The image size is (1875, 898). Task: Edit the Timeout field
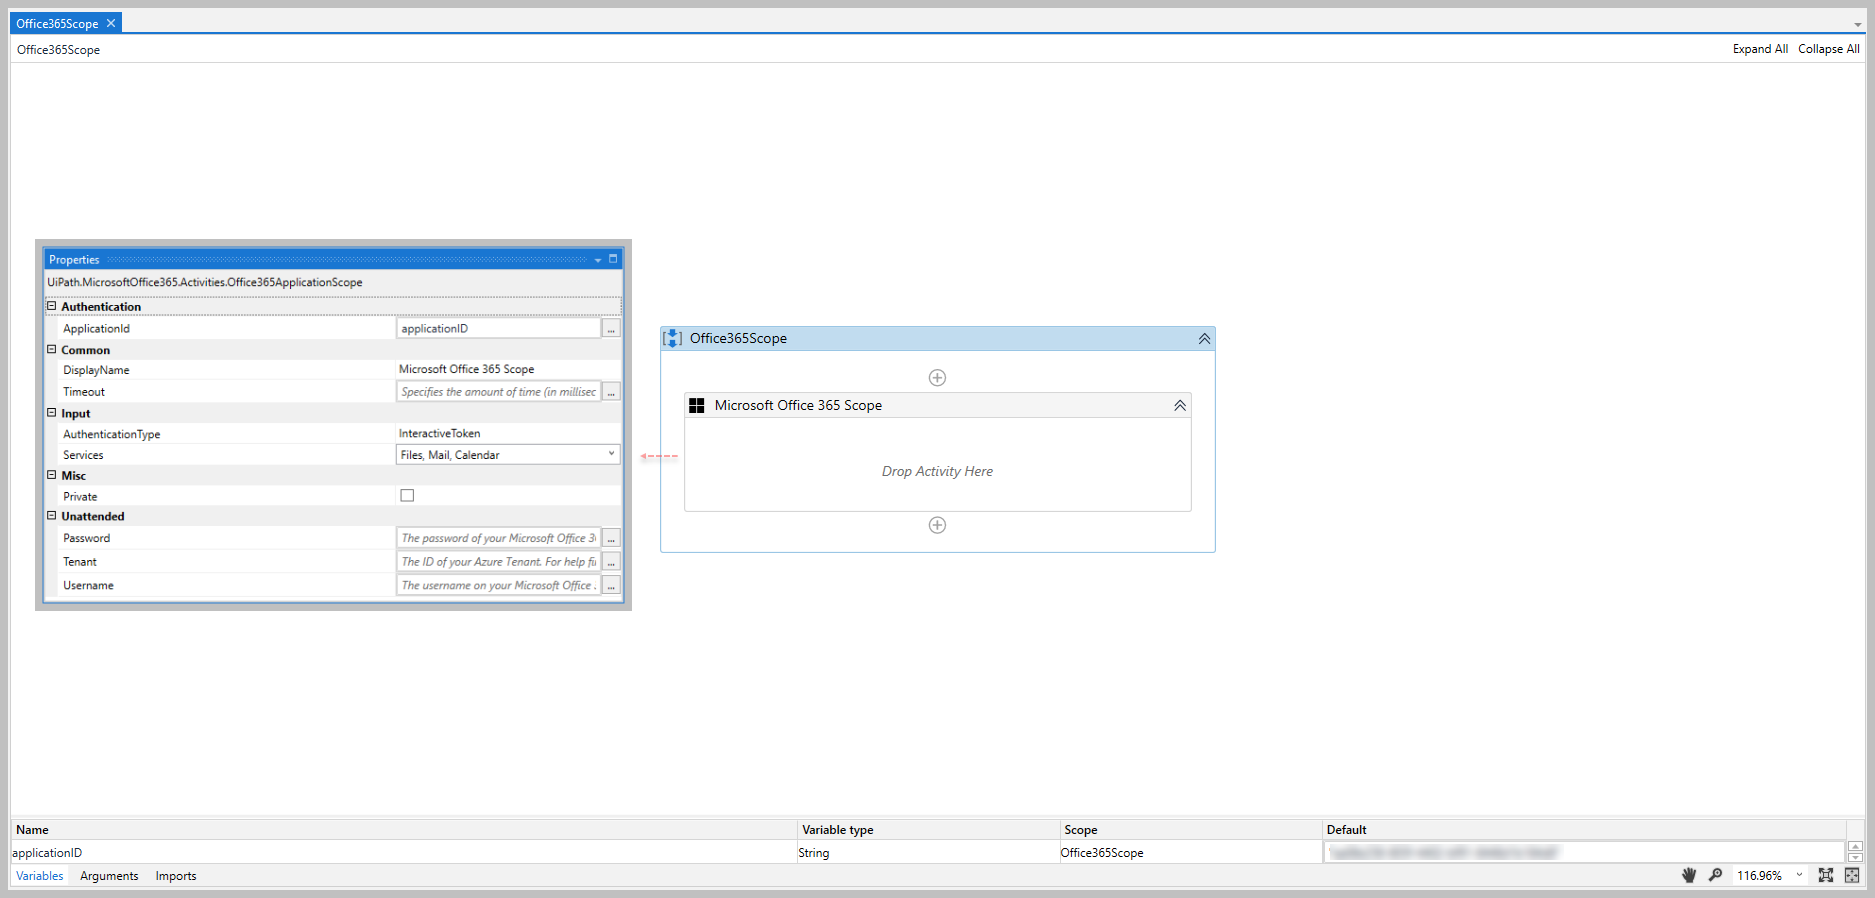[498, 392]
